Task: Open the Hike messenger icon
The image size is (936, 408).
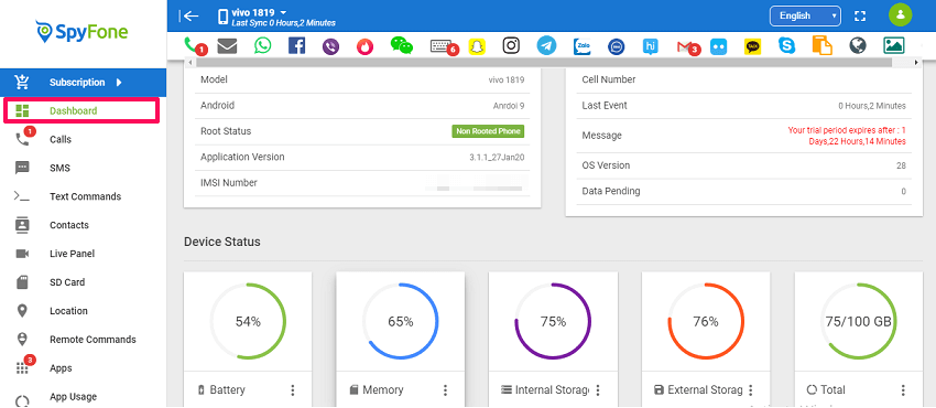Action: click(x=651, y=47)
